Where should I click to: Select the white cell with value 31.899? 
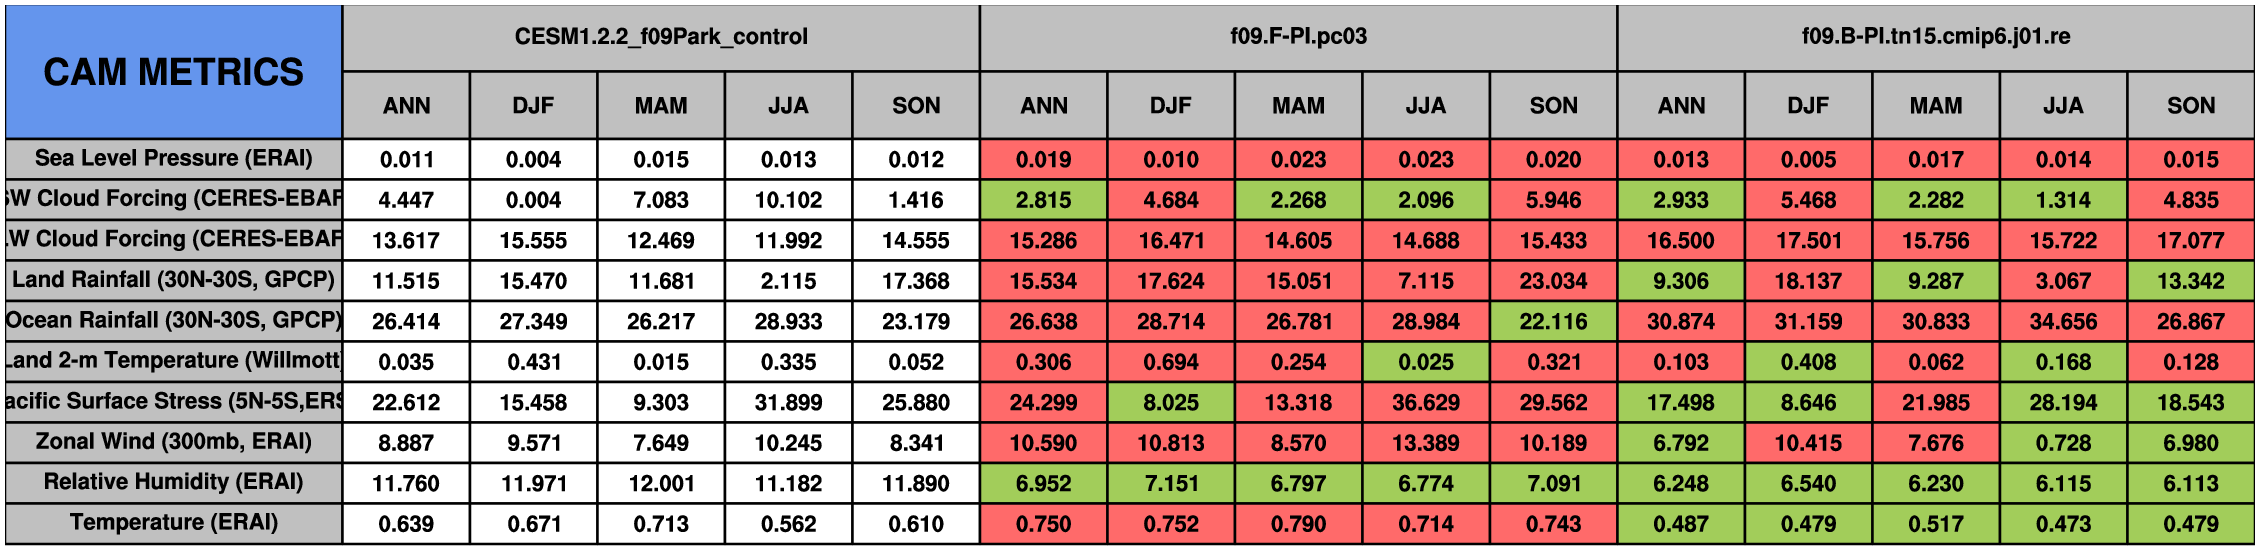(788, 402)
